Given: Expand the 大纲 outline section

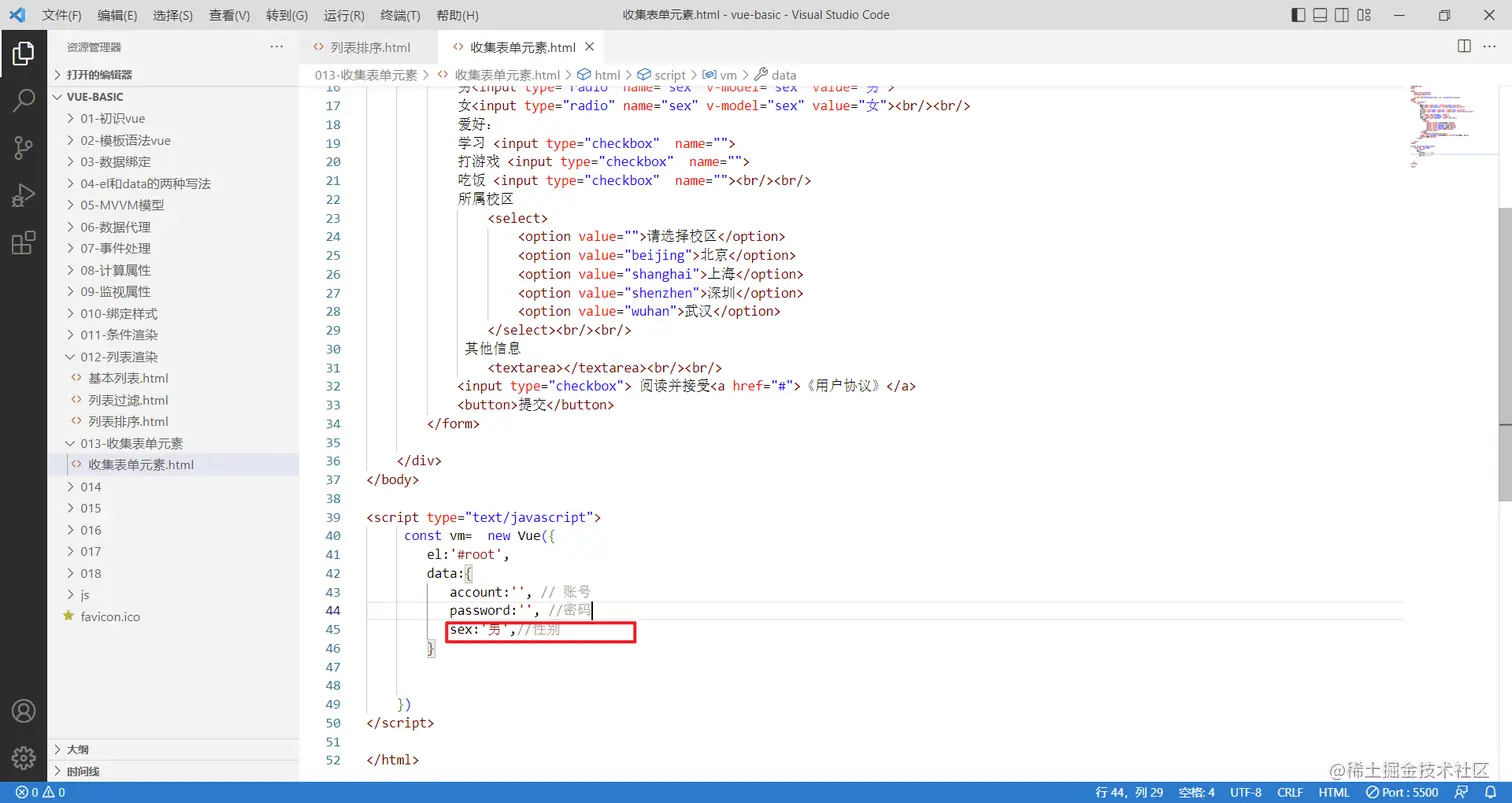Looking at the screenshot, I should coord(174,749).
